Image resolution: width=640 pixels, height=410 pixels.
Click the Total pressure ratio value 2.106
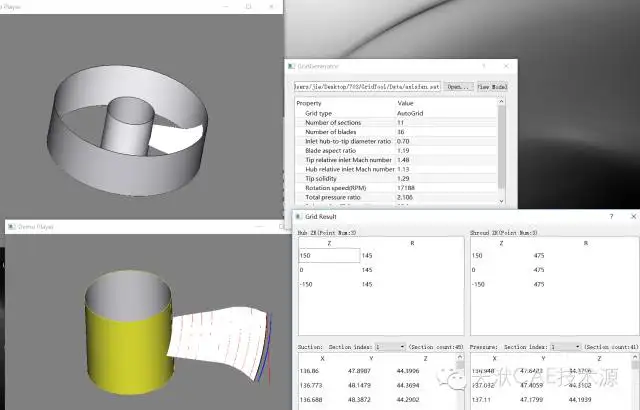[x=405, y=197]
